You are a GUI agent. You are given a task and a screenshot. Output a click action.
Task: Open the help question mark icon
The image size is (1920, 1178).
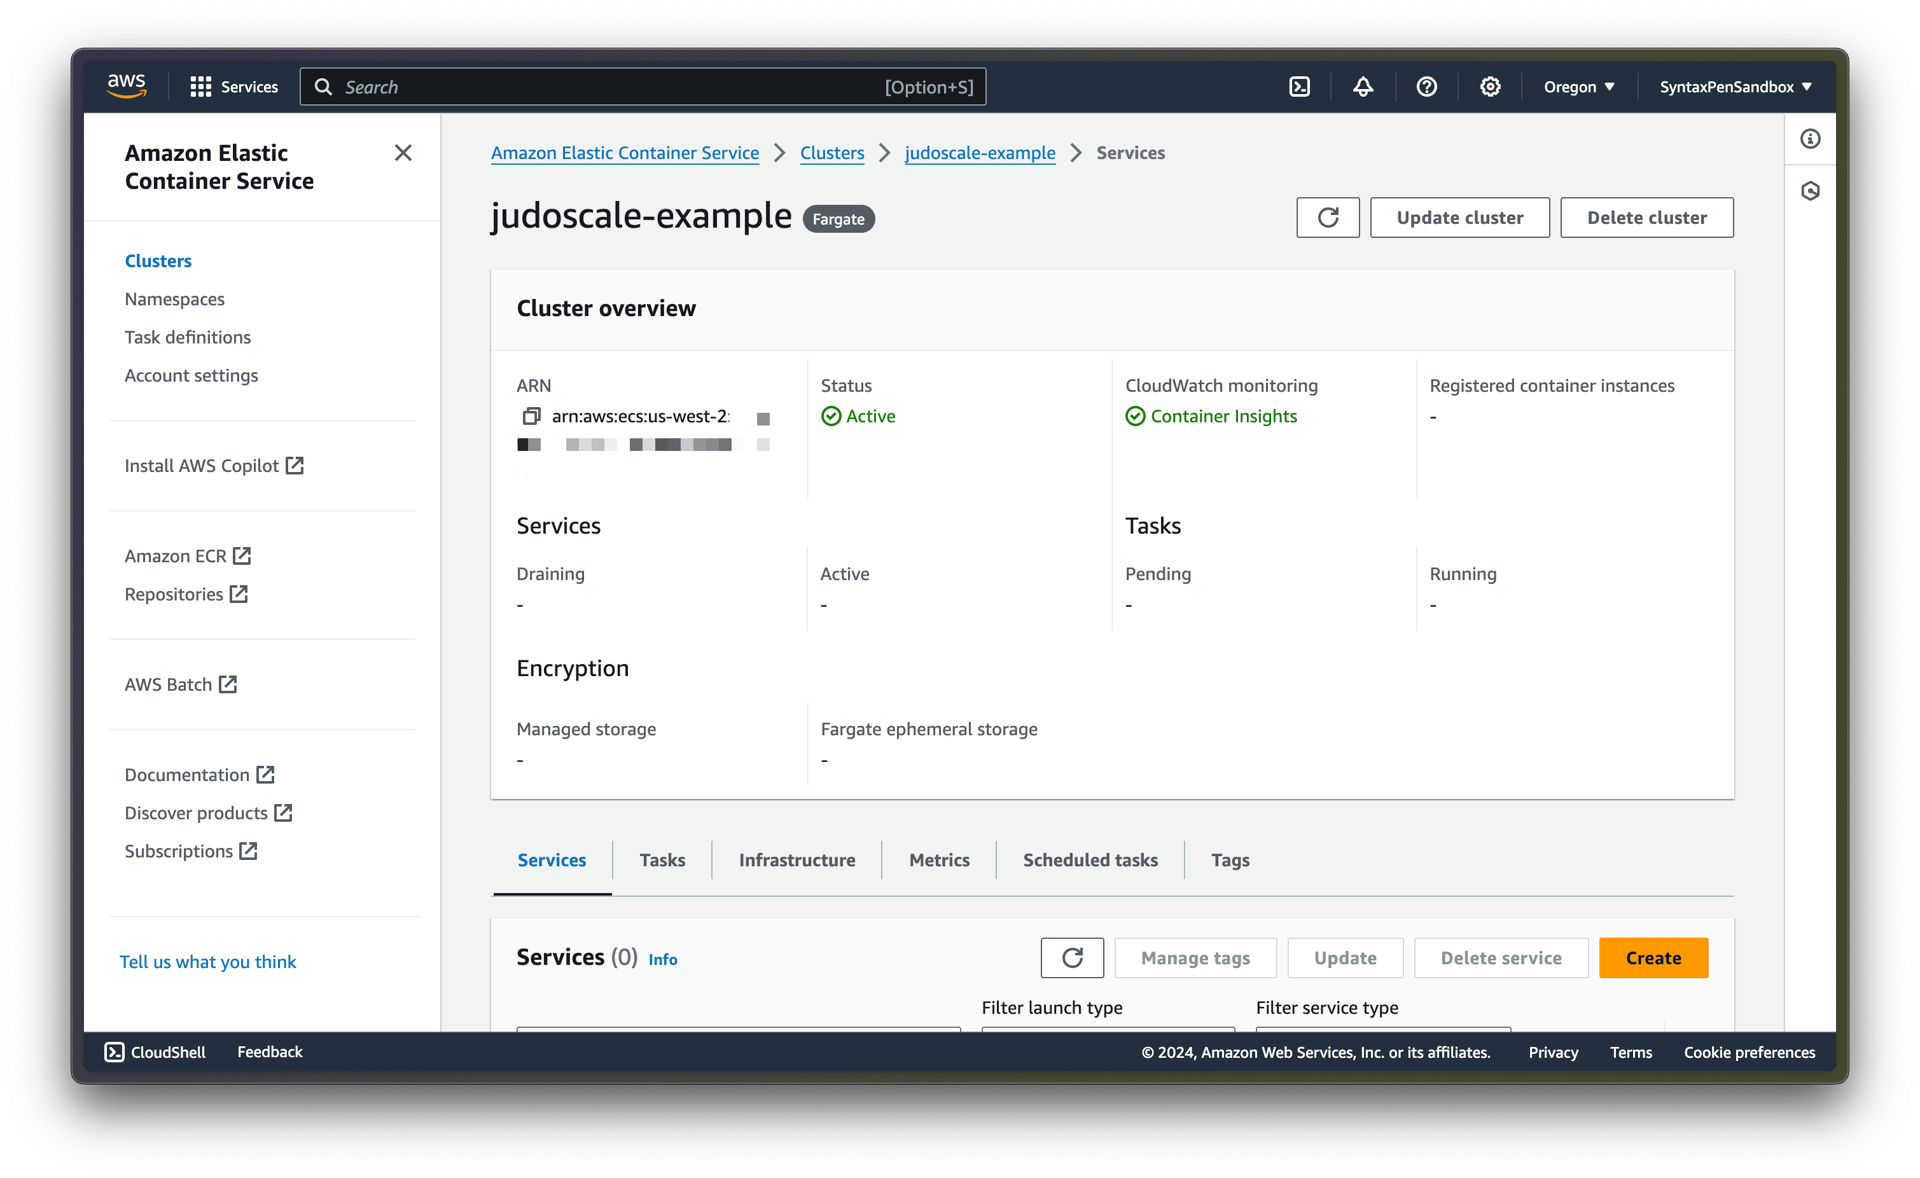(x=1427, y=87)
